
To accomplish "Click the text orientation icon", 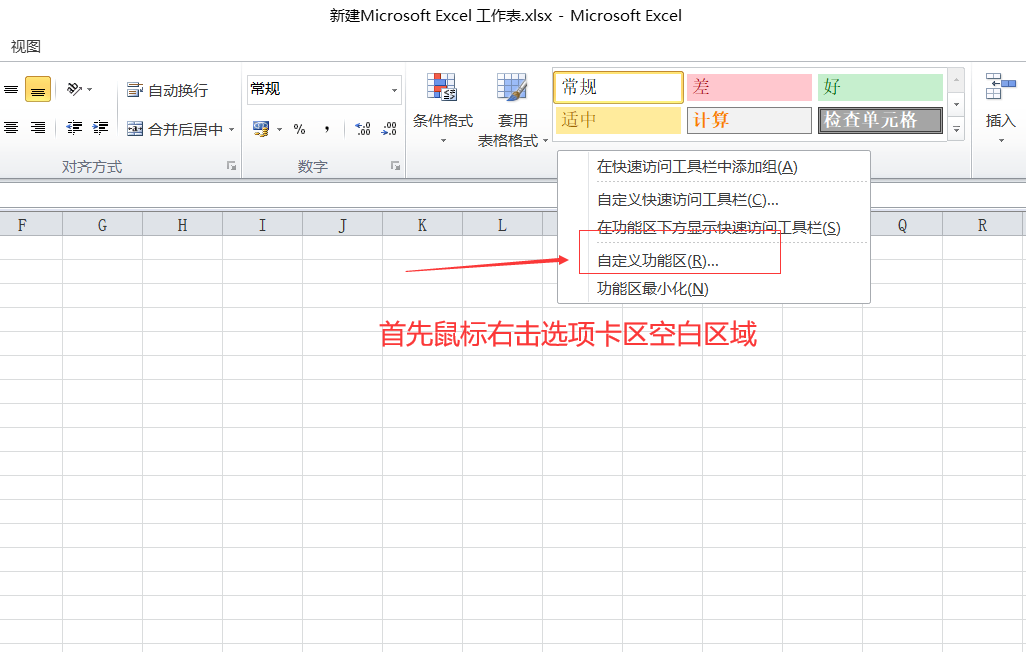I will point(75,89).
